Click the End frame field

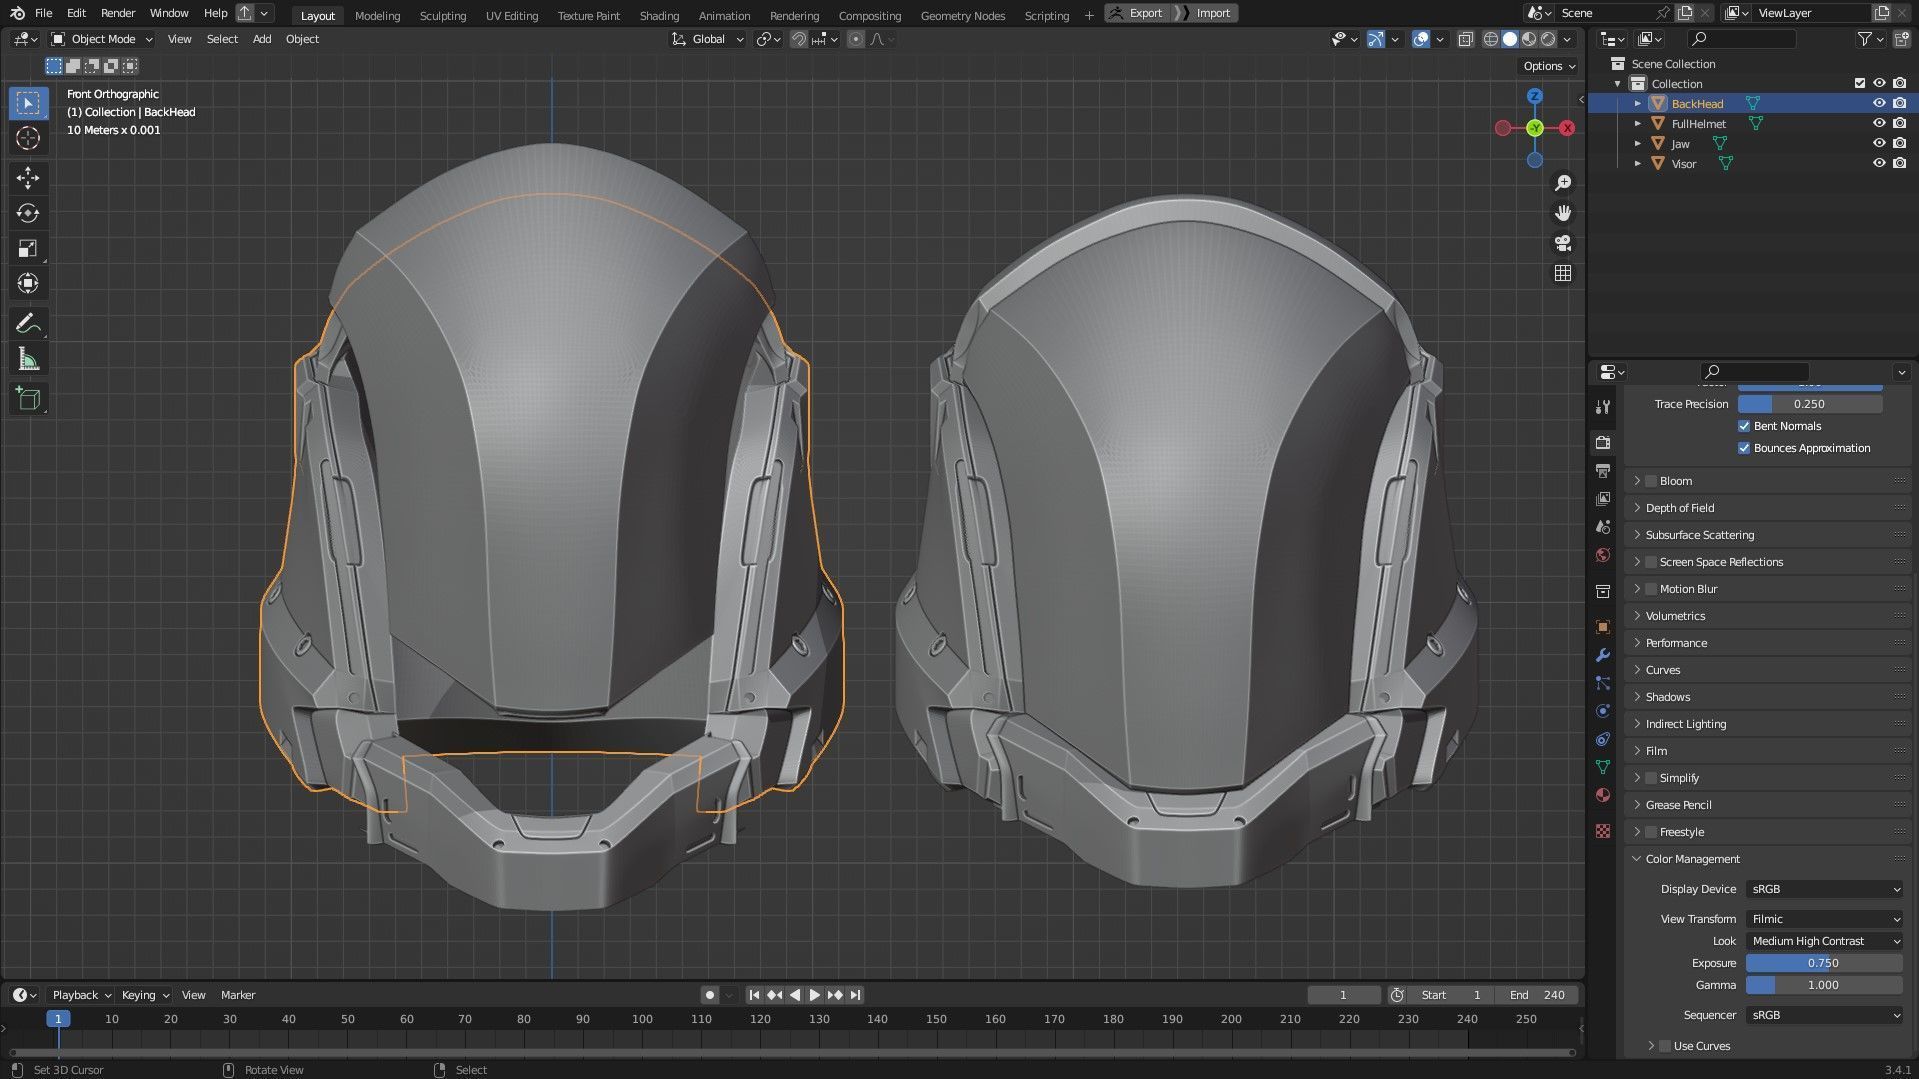pyautogui.click(x=1538, y=995)
